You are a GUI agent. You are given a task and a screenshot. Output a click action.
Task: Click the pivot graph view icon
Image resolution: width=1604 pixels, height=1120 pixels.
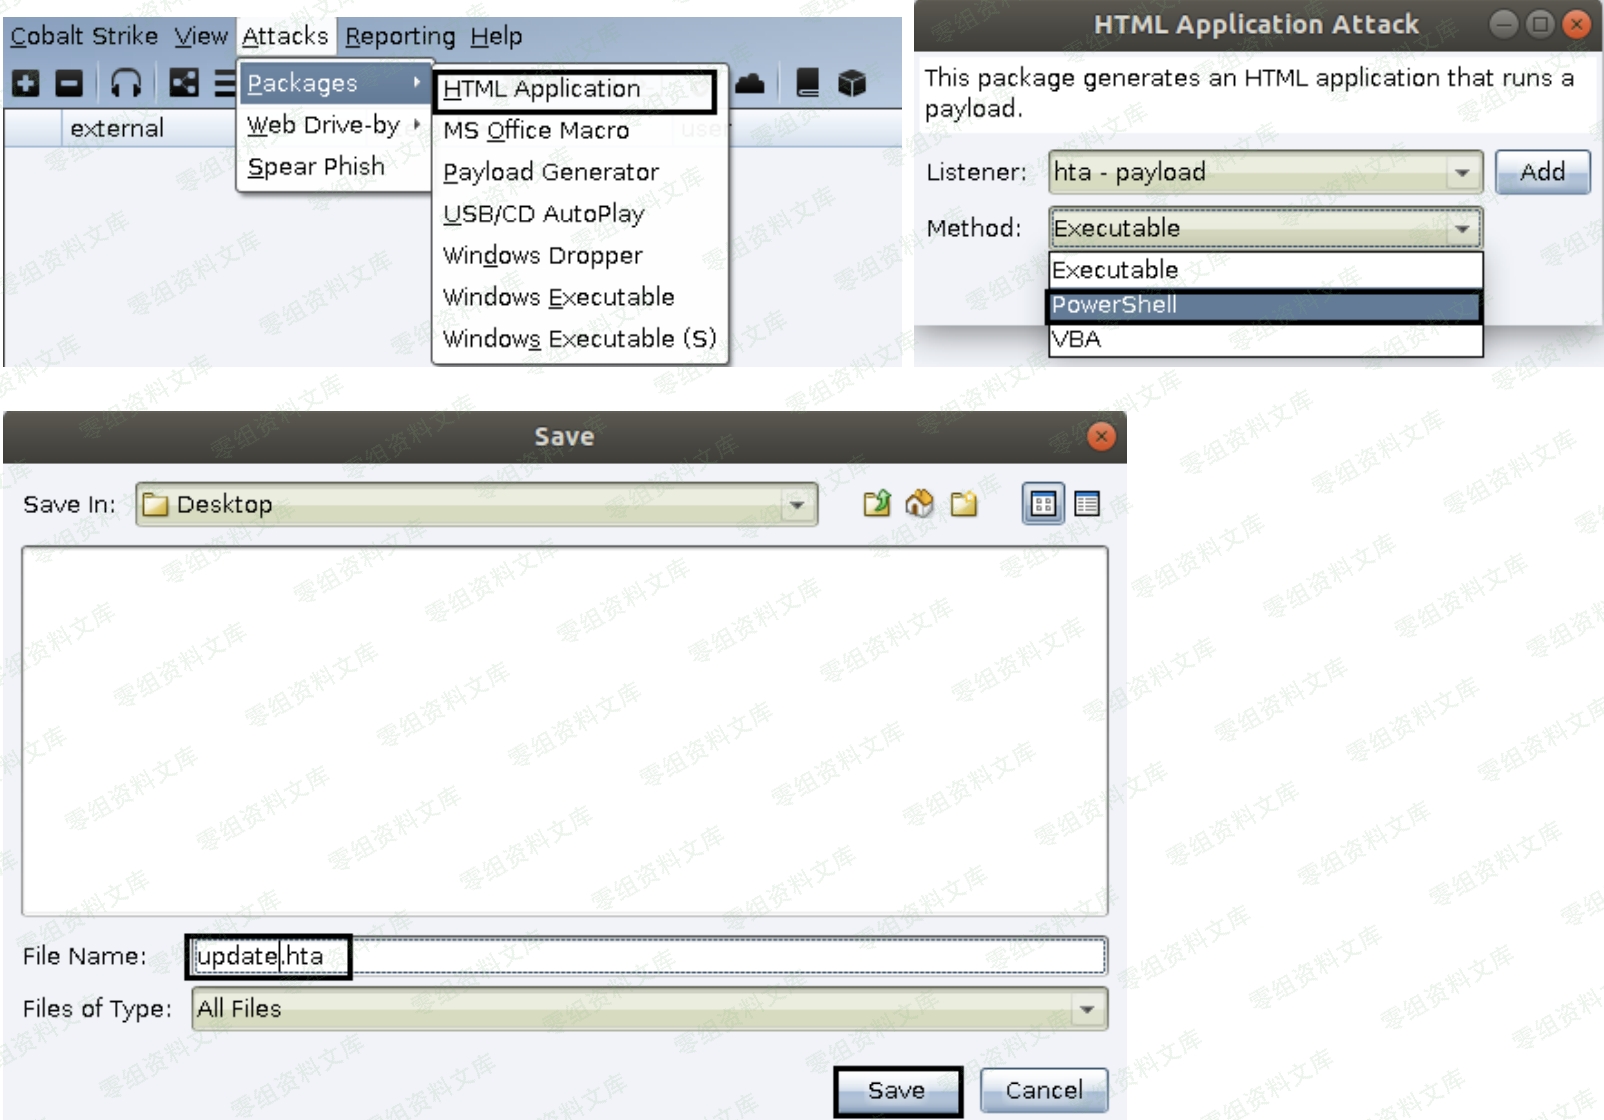tap(183, 84)
